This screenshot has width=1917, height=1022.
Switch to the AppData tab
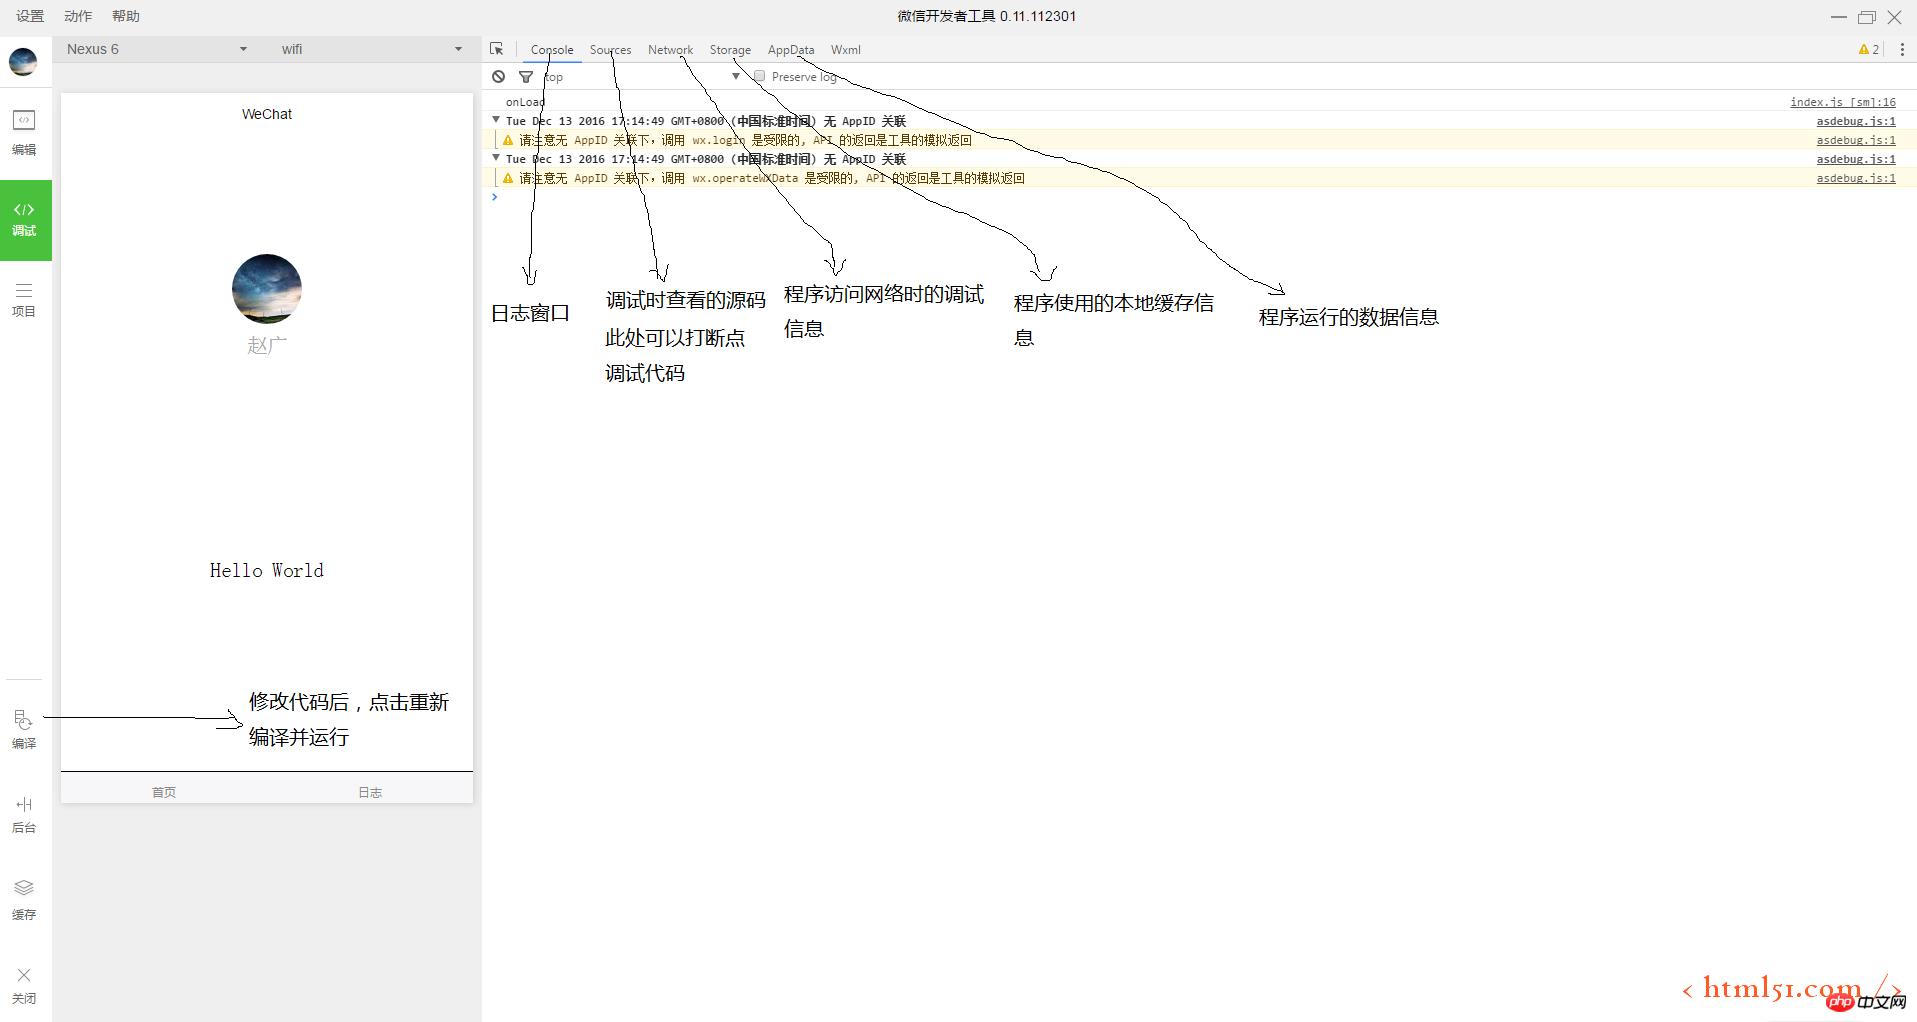pos(790,50)
